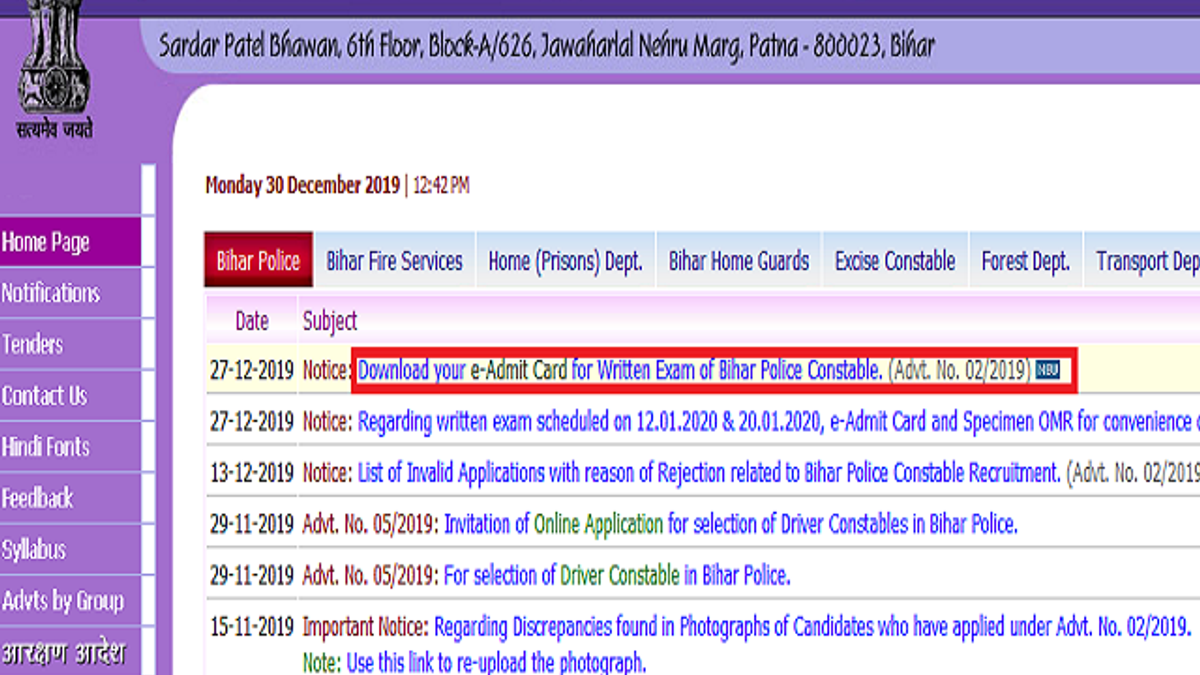The width and height of the screenshot is (1200, 675).
Task: Click the NEW badge beside the admit card notice
Action: pyautogui.click(x=1047, y=371)
